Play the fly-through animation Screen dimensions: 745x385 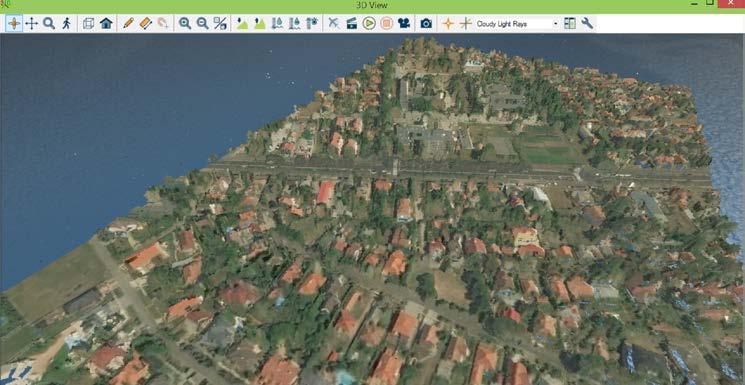click(x=369, y=23)
